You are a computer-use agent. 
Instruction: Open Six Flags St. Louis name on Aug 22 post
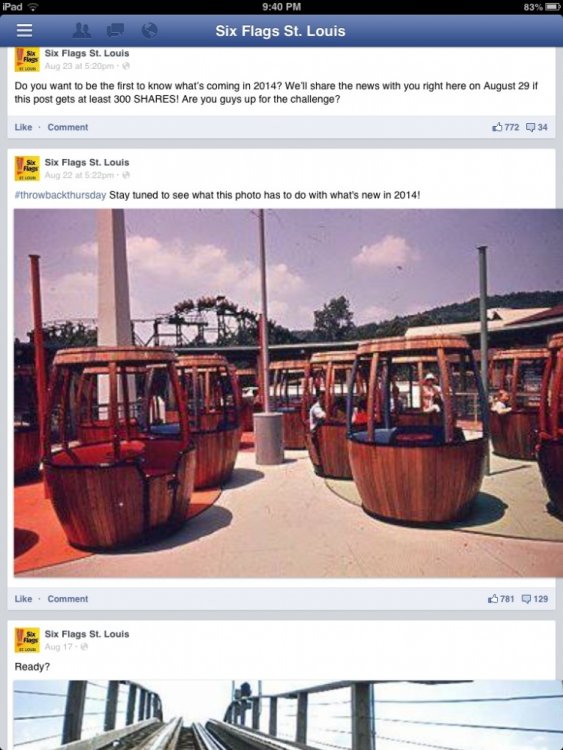coord(87,162)
